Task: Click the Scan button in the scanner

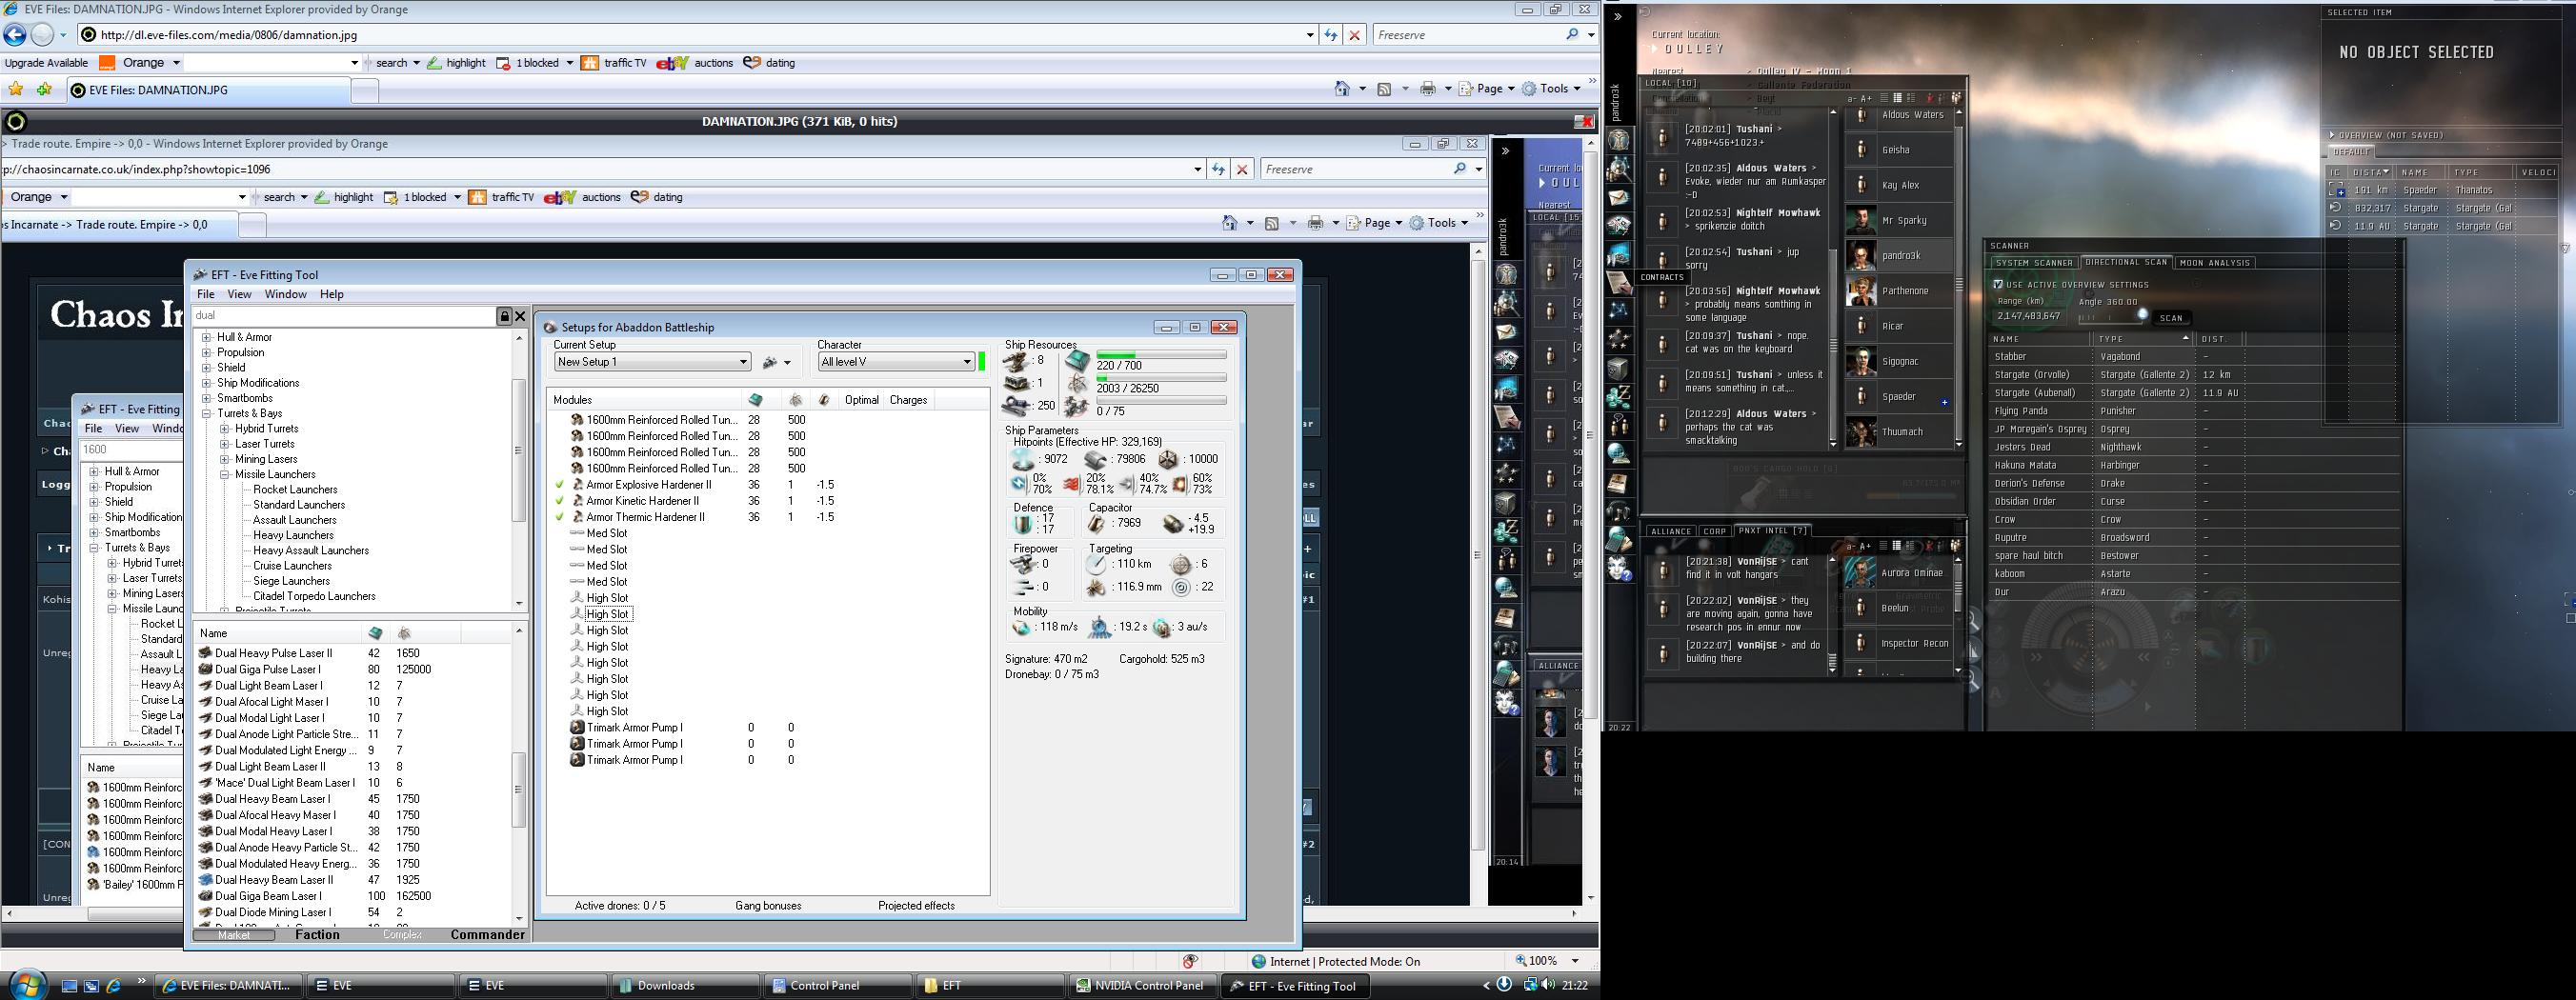Action: click(2171, 318)
